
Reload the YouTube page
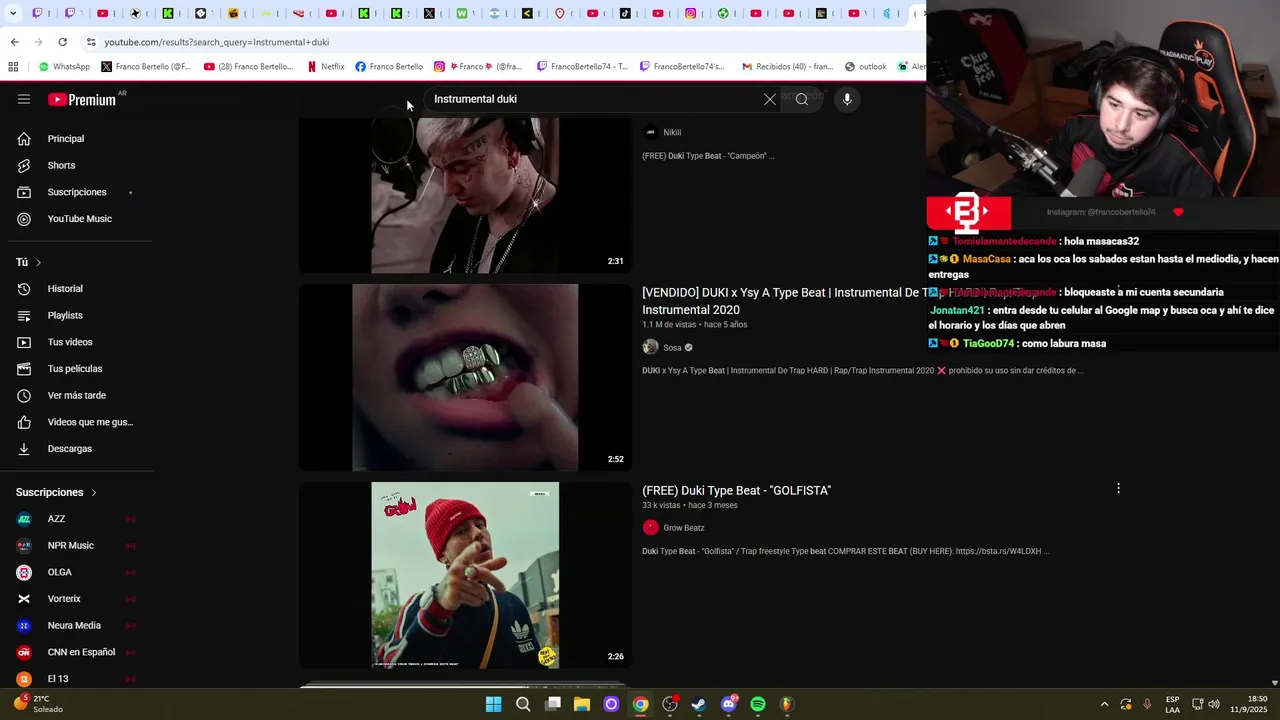tap(62, 42)
